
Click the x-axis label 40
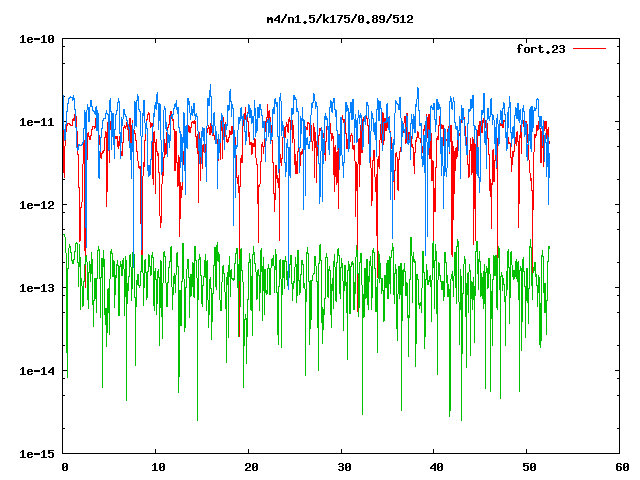click(x=436, y=467)
